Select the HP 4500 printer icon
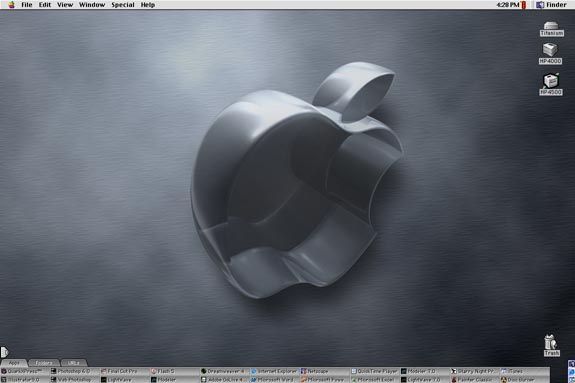This screenshot has width=575, height=383. coord(550,84)
